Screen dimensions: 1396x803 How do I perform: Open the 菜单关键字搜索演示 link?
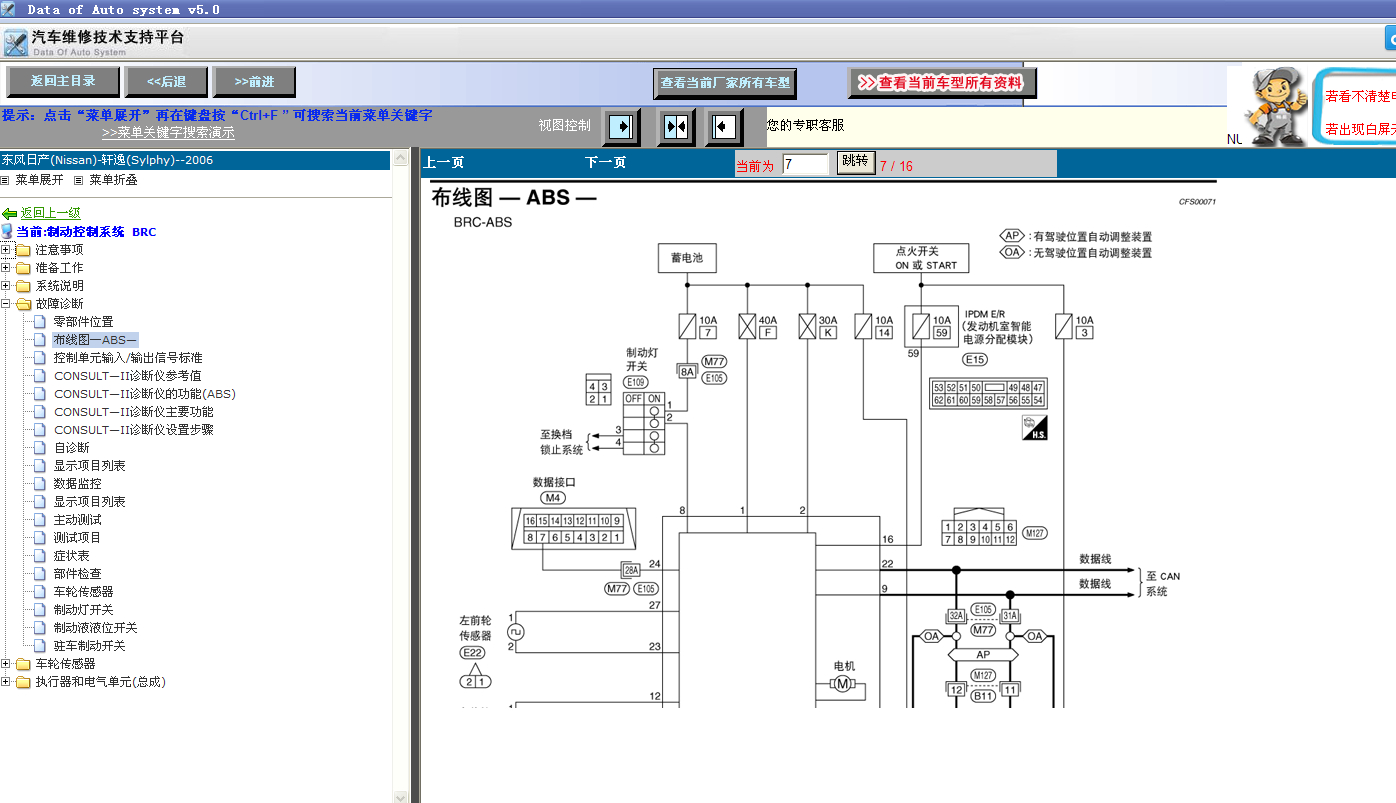168,133
